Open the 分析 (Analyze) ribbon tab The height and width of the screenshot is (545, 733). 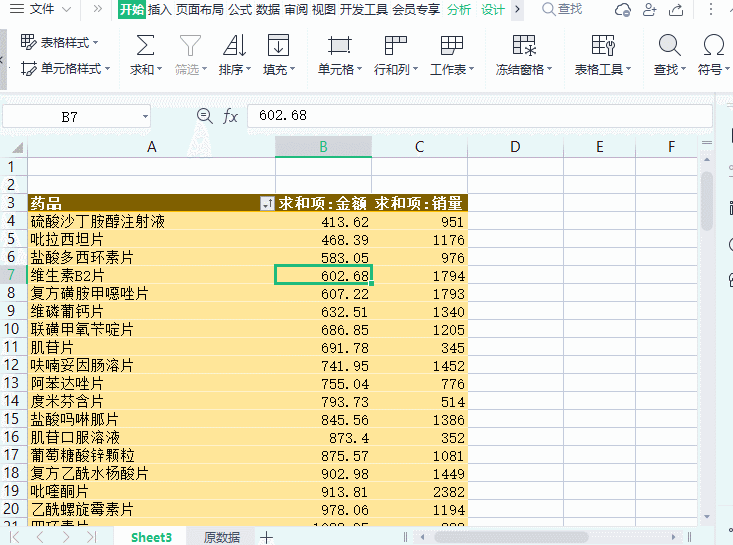[x=459, y=9]
